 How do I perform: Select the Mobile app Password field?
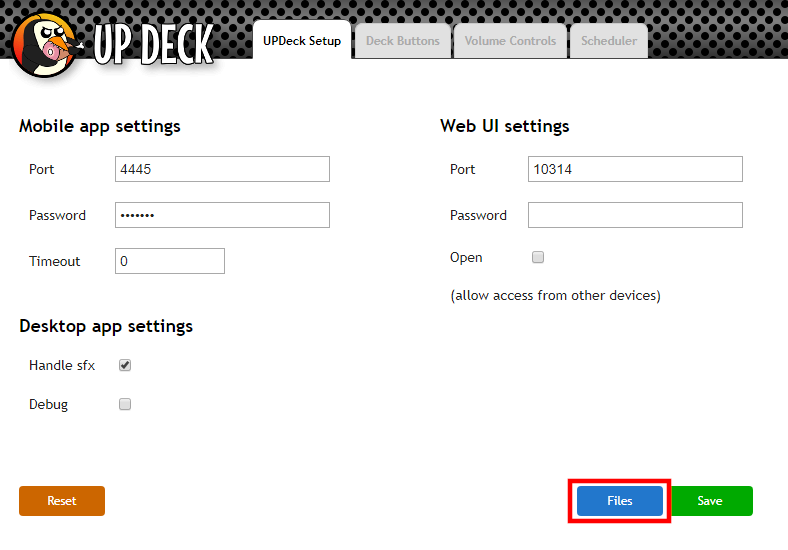[x=222, y=215]
